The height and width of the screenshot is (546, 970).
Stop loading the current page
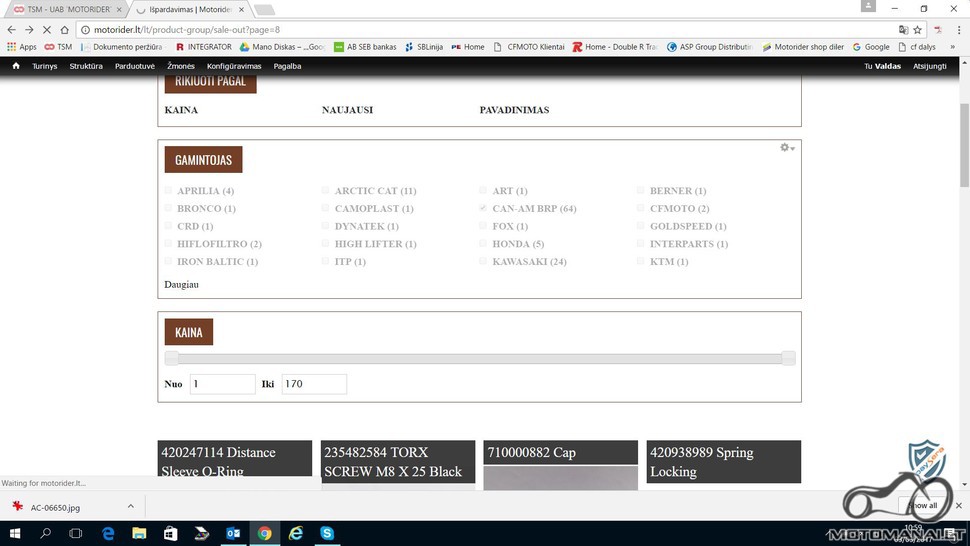46,30
